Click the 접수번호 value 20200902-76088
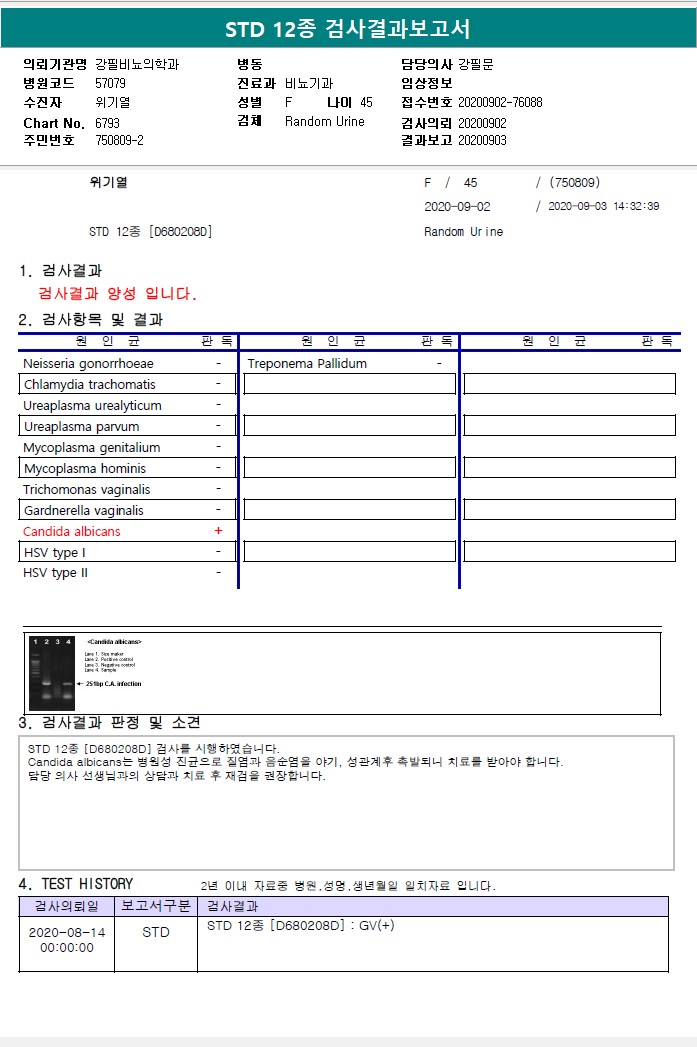This screenshot has width=697, height=1047. pos(500,102)
